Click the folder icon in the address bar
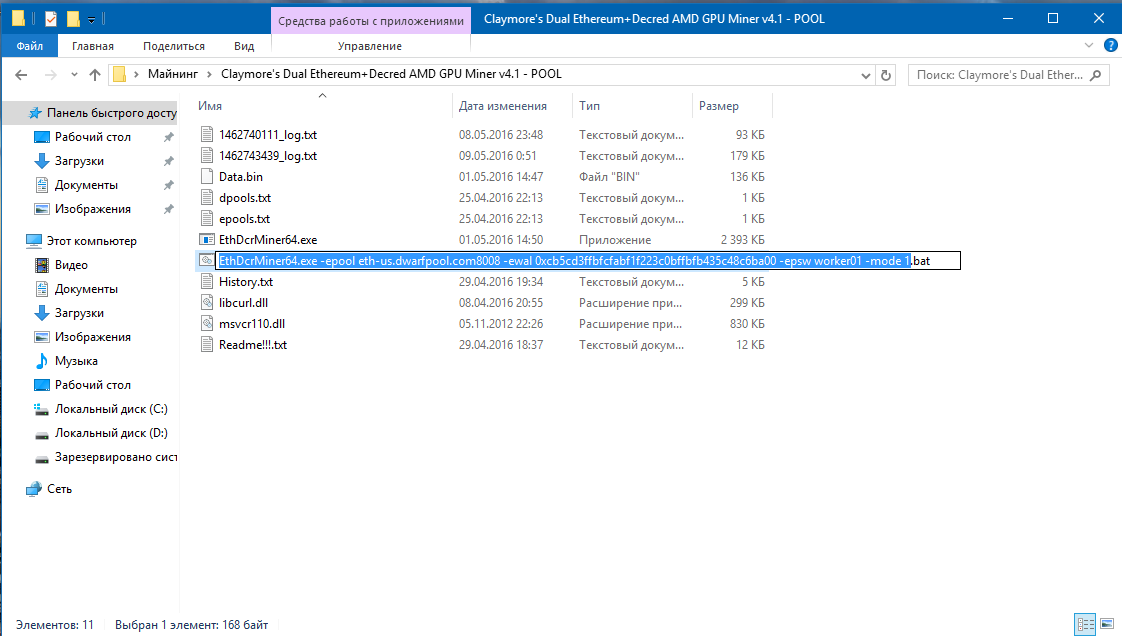The width and height of the screenshot is (1122, 636). 119,74
